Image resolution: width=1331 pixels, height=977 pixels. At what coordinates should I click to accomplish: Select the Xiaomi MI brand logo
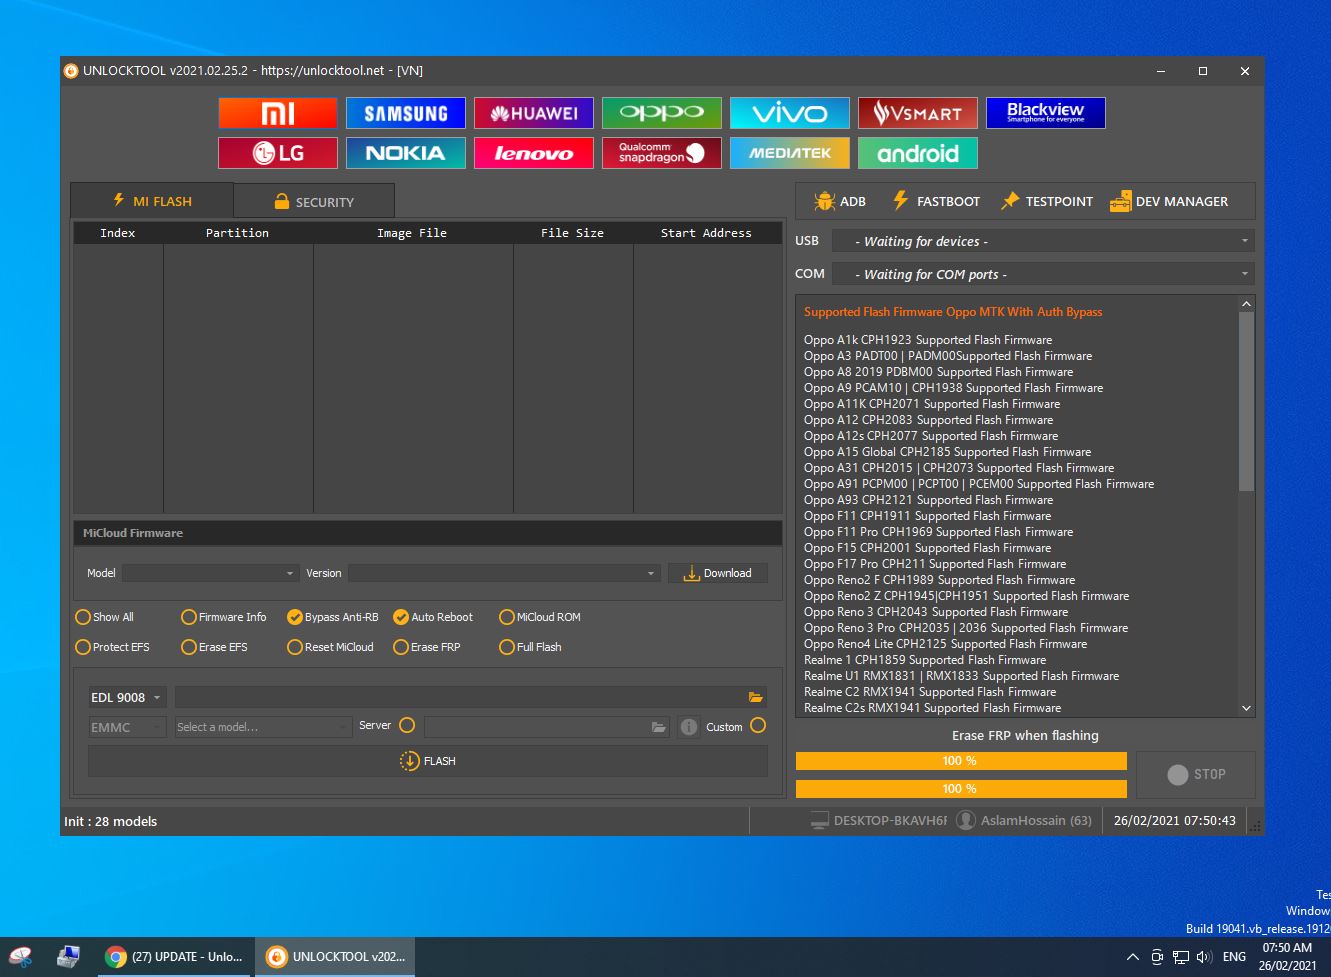pyautogui.click(x=278, y=113)
